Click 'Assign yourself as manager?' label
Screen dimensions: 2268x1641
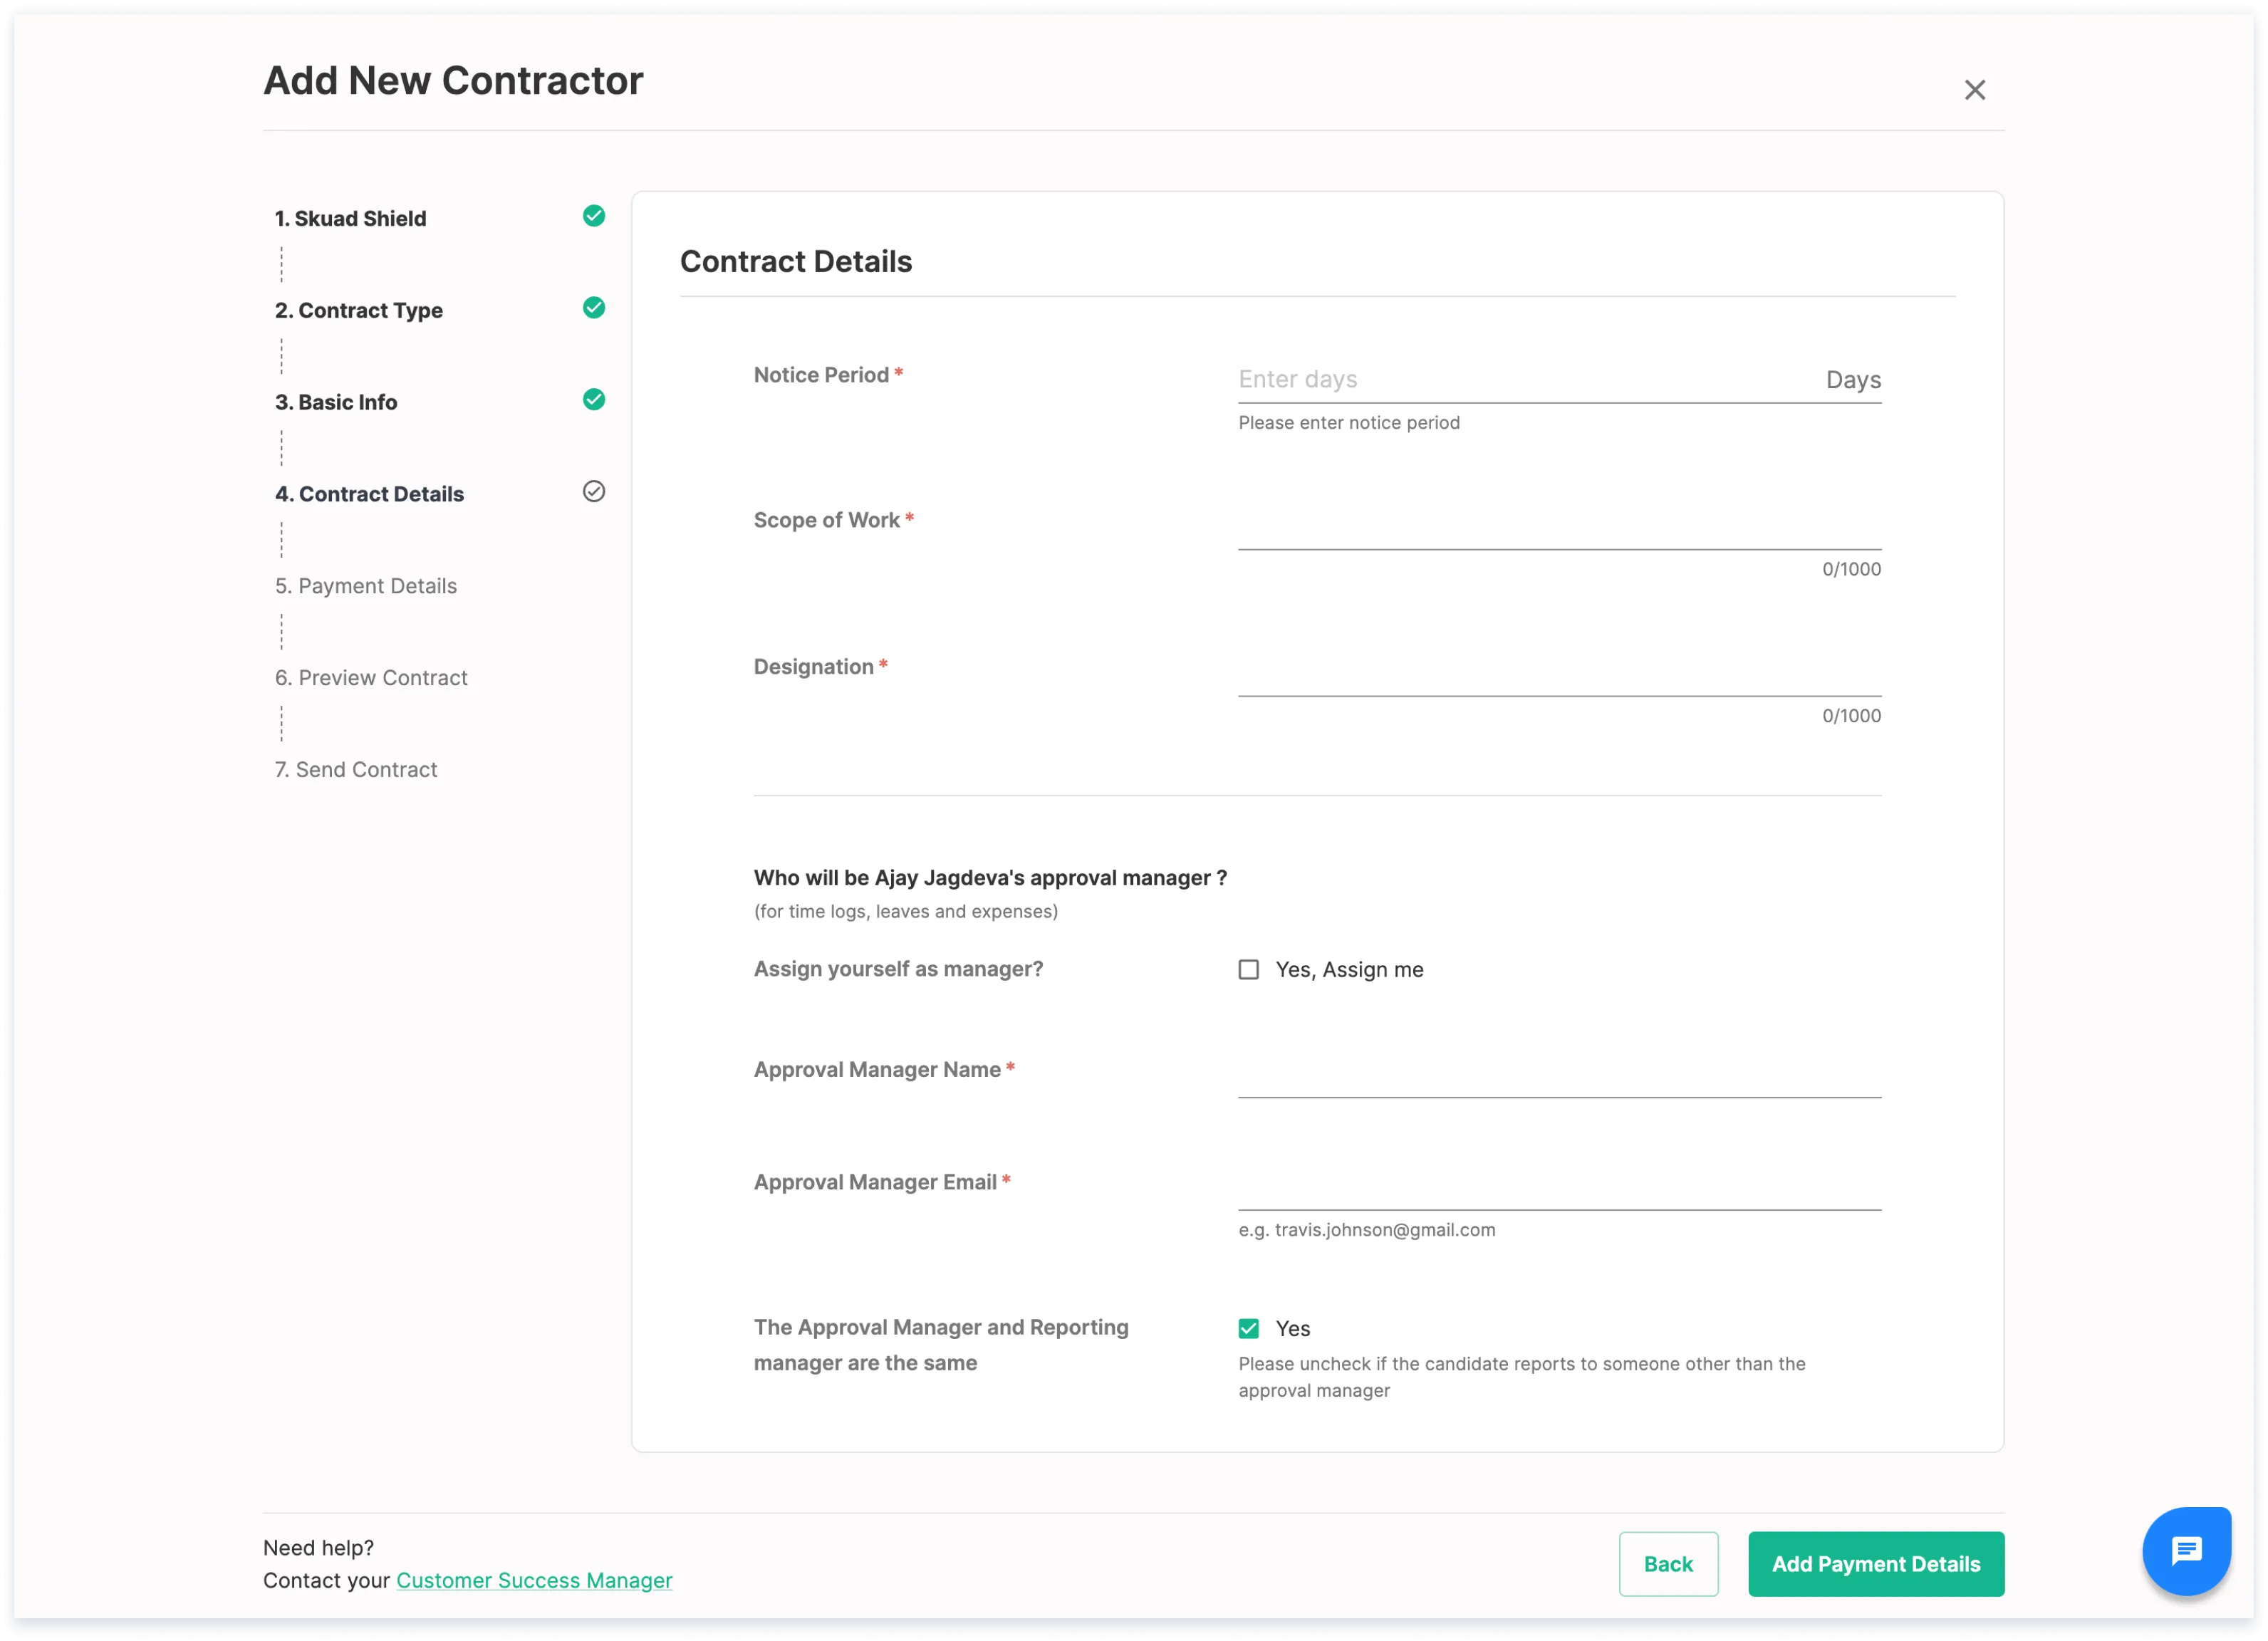[898, 969]
